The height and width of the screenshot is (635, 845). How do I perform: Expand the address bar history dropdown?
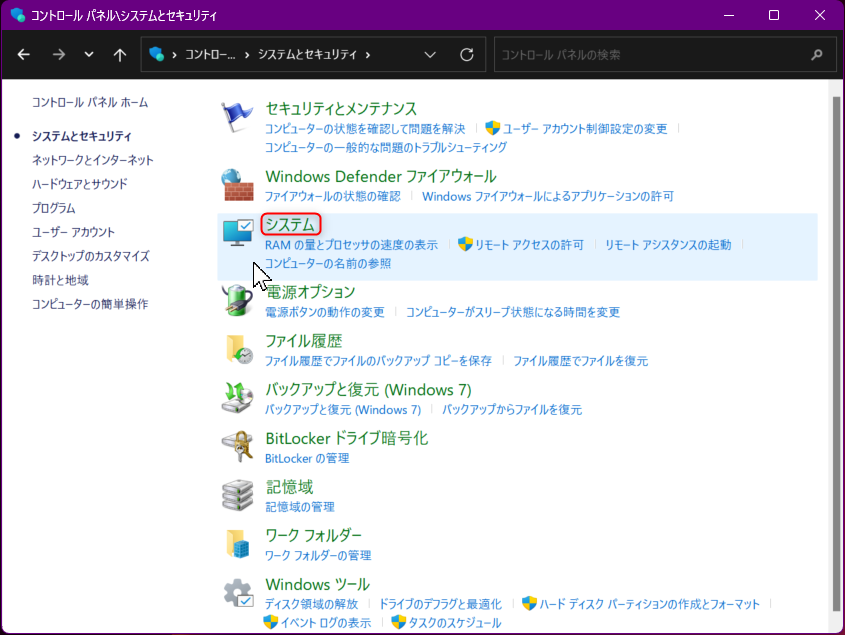pos(430,54)
